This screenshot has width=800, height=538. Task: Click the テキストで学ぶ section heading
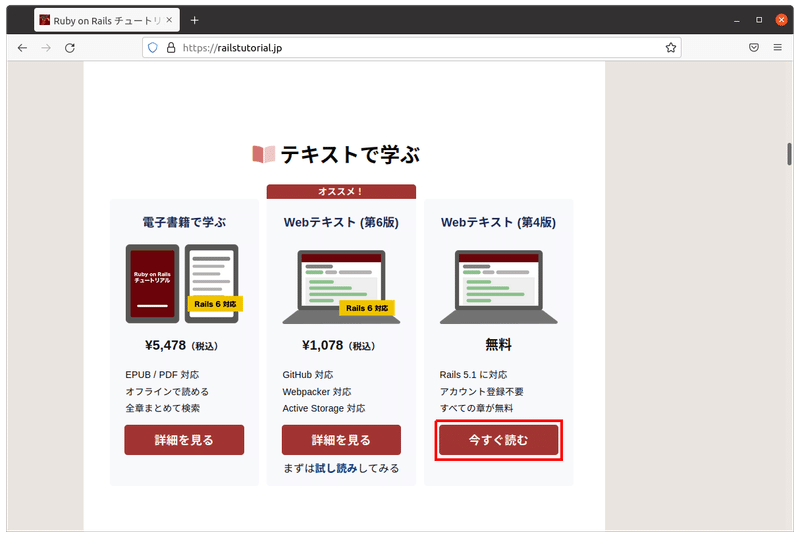coord(350,154)
